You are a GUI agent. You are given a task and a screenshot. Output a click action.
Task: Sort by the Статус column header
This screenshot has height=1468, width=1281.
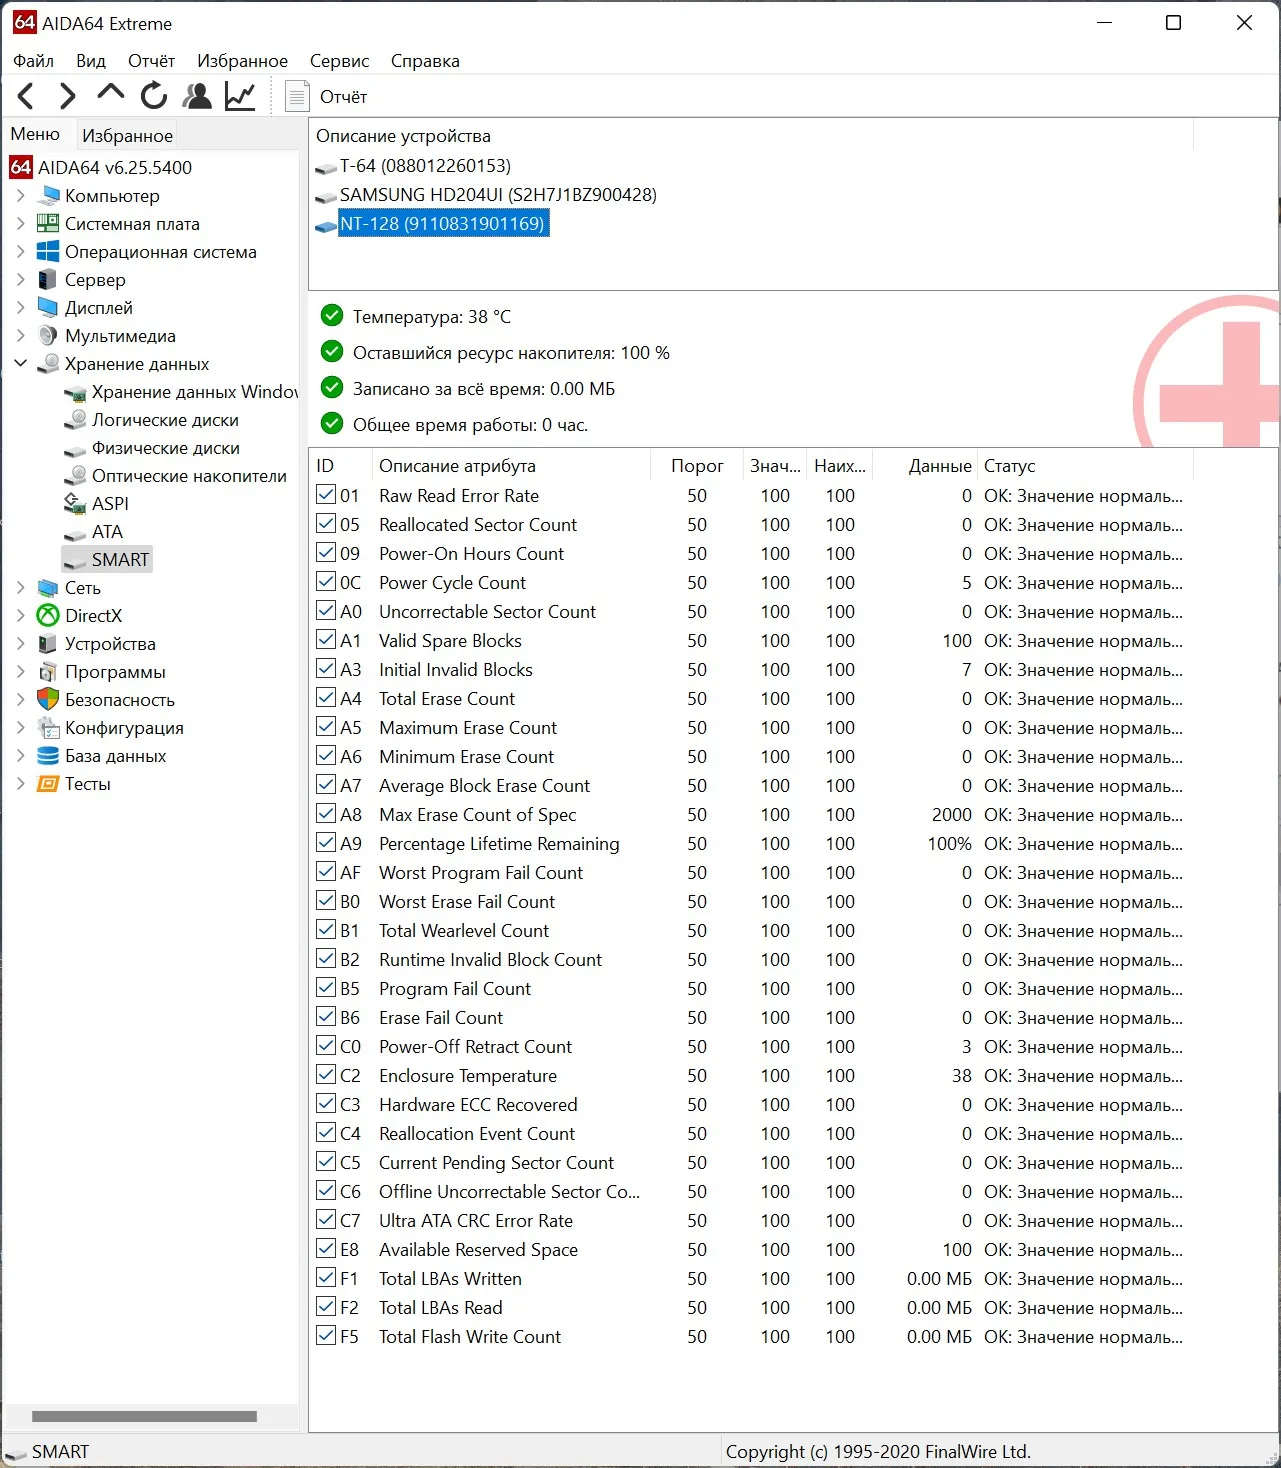coord(1086,466)
